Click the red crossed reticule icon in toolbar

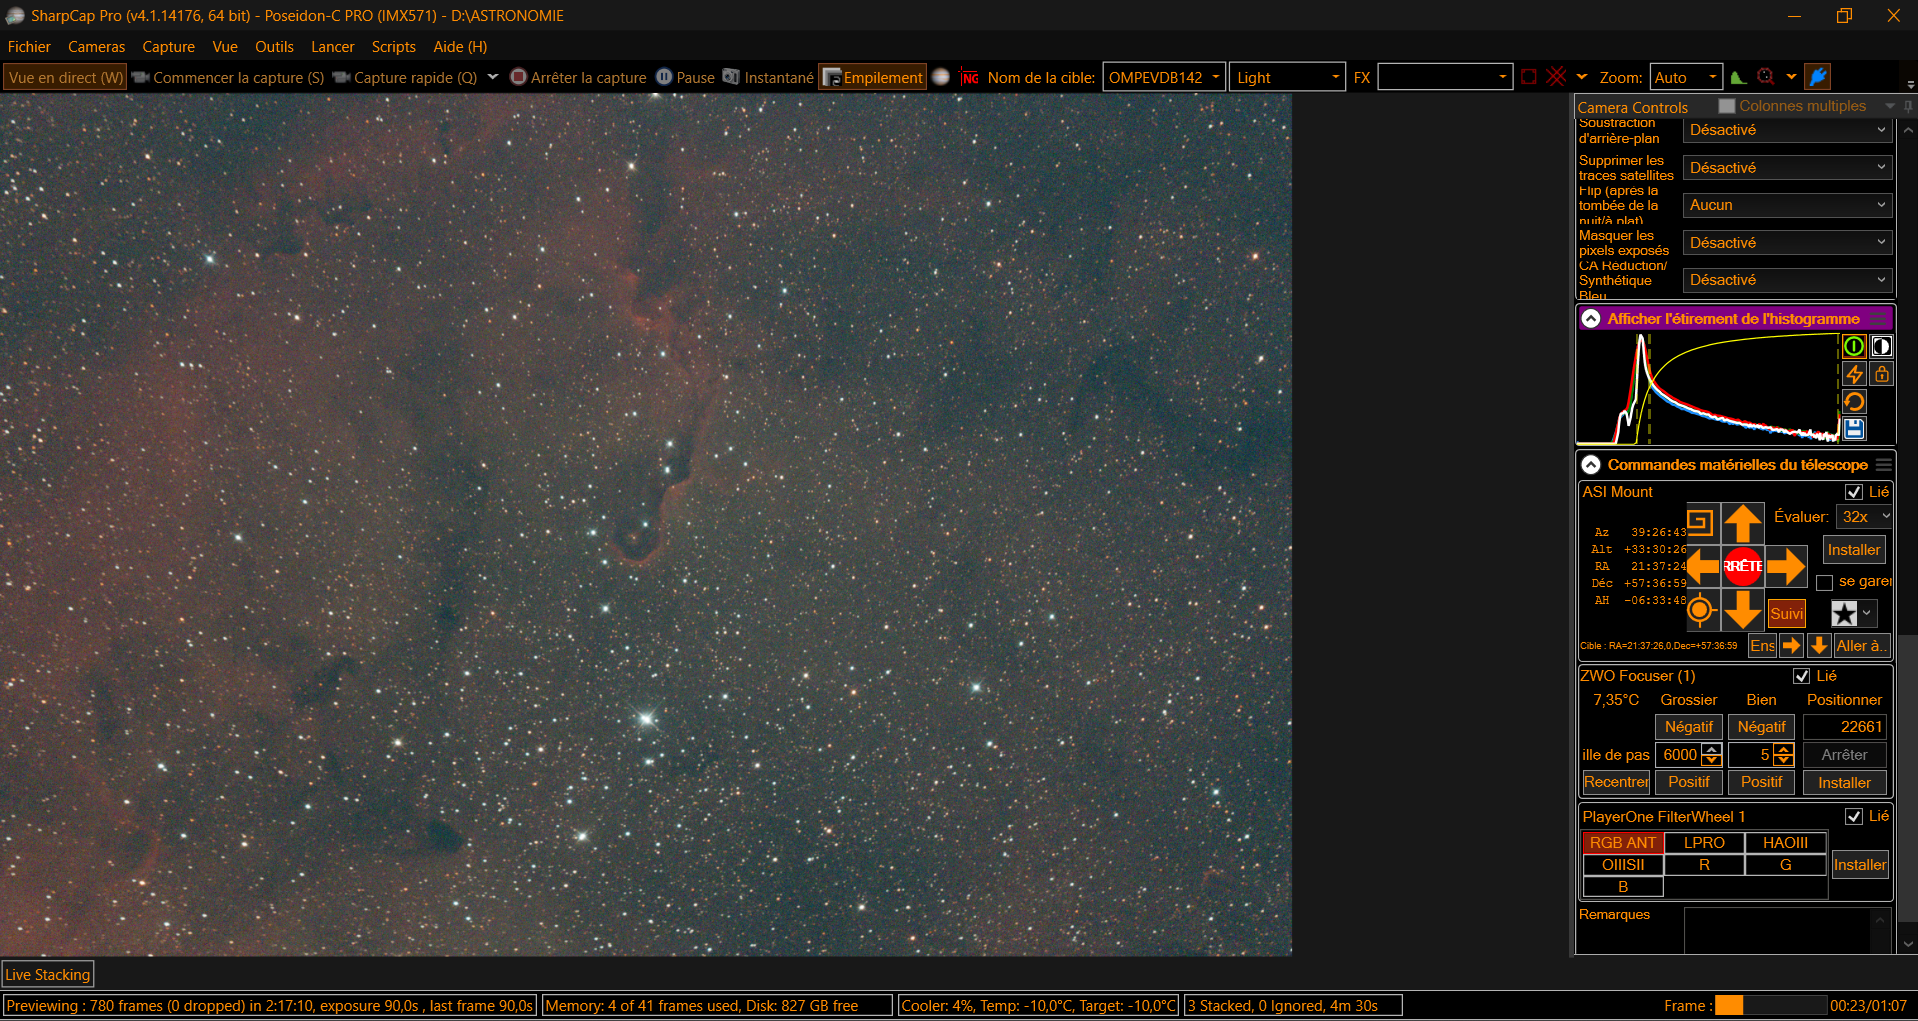click(x=1556, y=77)
